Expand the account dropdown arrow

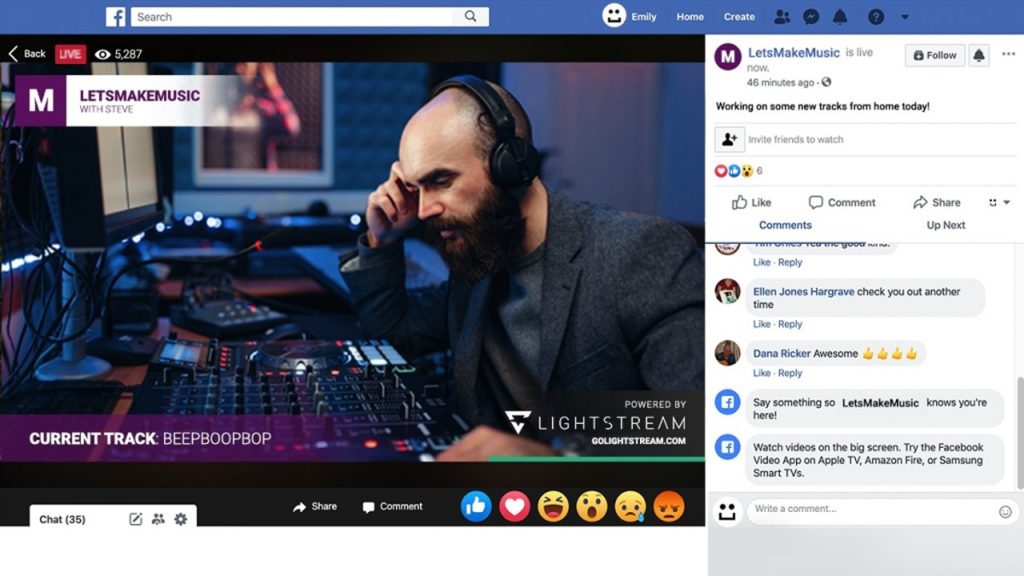coord(905,17)
